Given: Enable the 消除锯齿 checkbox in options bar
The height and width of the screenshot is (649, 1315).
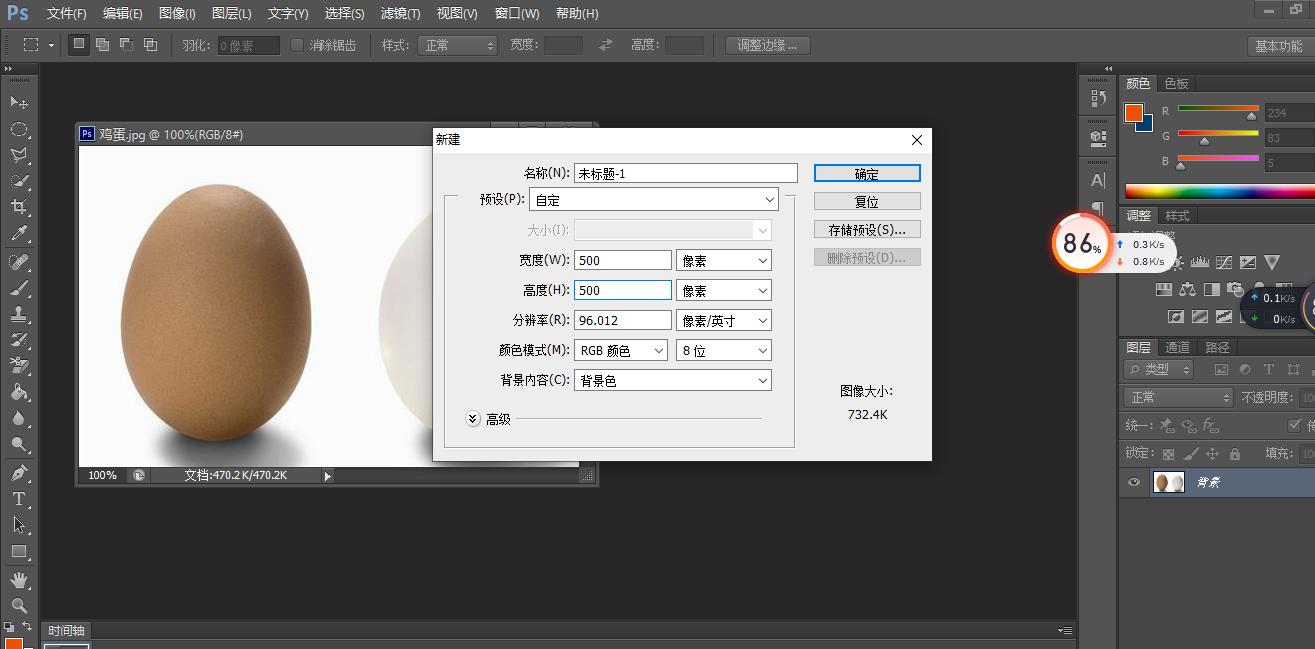Looking at the screenshot, I should (x=297, y=44).
